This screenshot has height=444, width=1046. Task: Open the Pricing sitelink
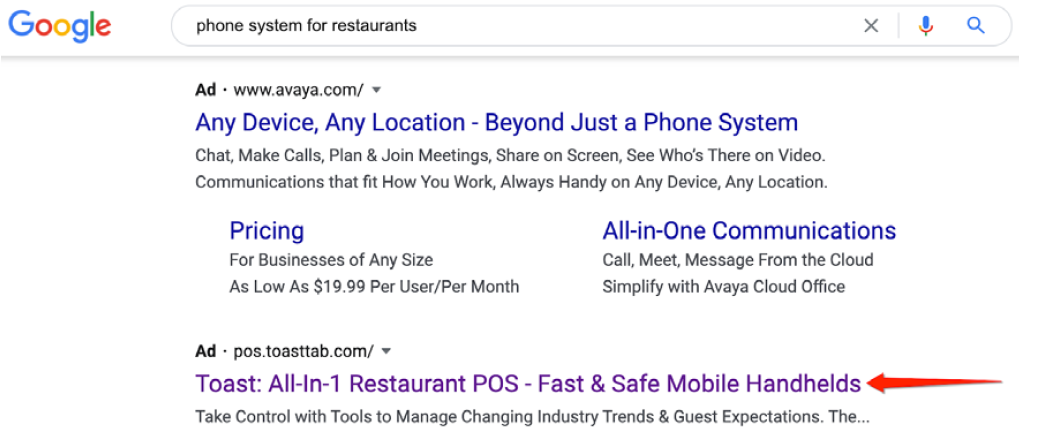click(x=267, y=231)
